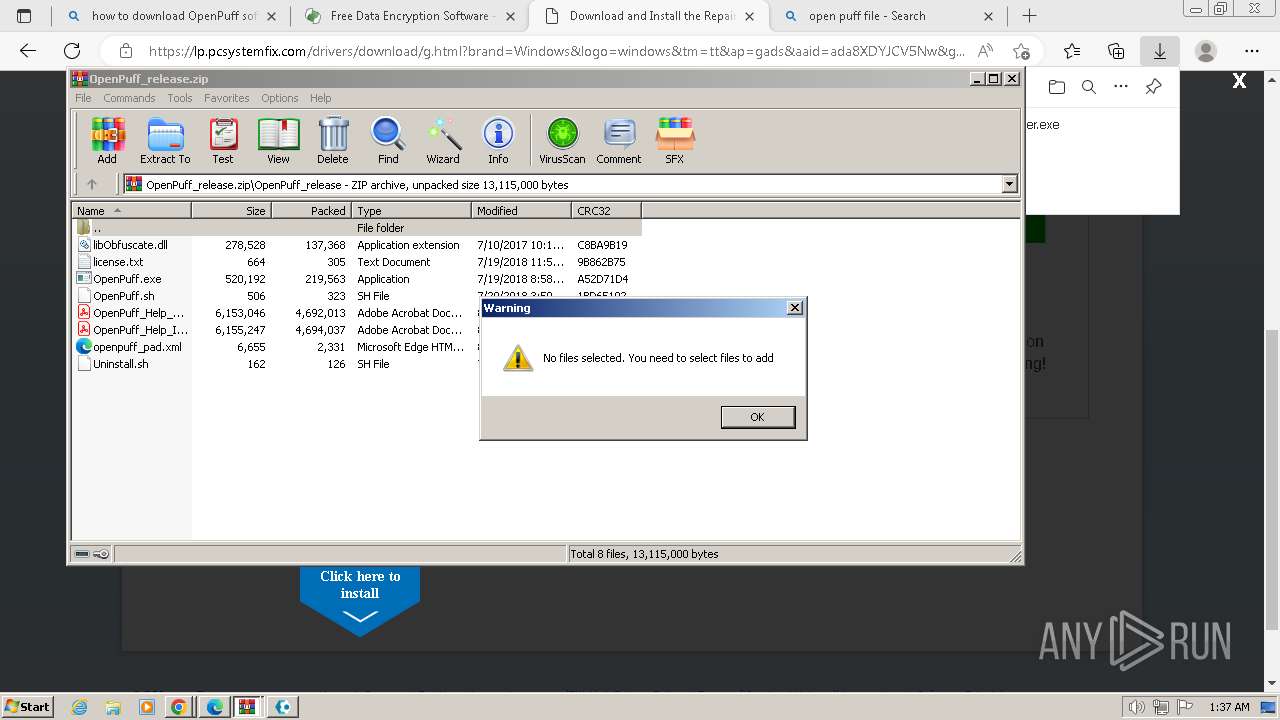Sort by Size column header
Image resolution: width=1280 pixels, height=720 pixels.
pyautogui.click(x=231, y=210)
